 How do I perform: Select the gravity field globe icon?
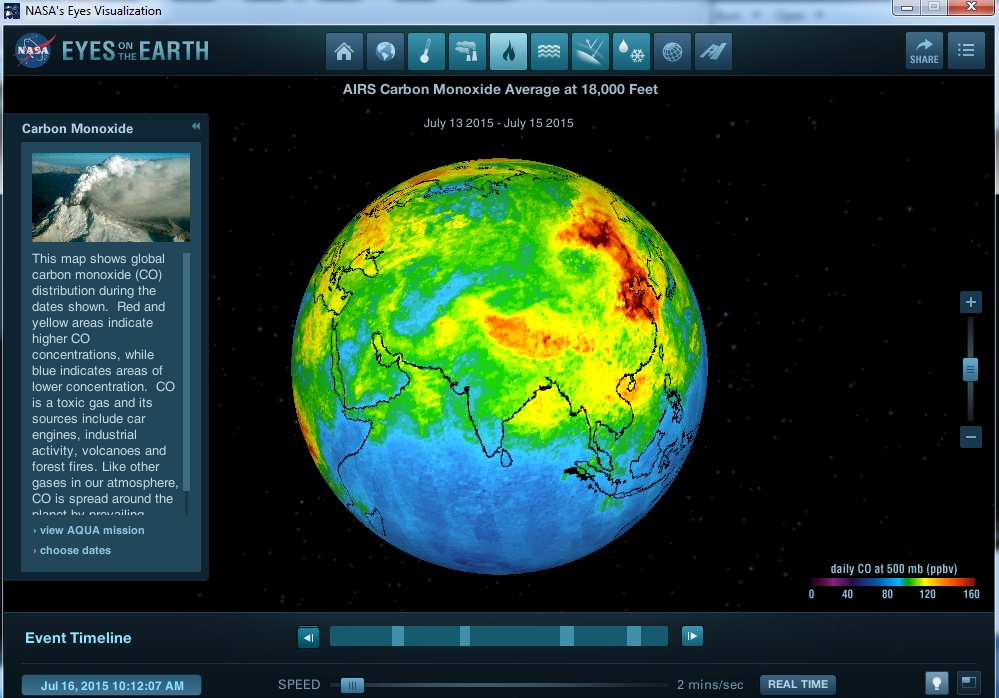pos(672,51)
